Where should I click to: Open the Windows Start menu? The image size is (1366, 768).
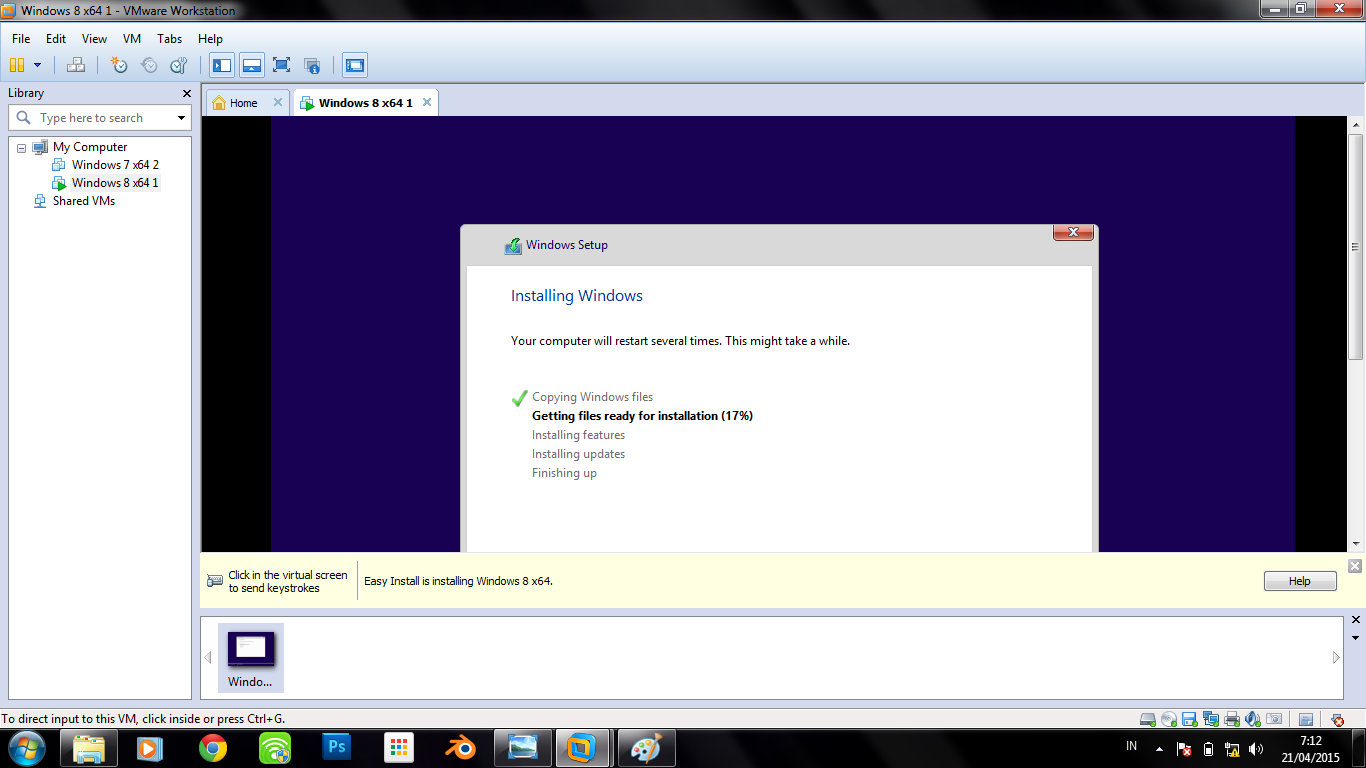pyautogui.click(x=25, y=748)
